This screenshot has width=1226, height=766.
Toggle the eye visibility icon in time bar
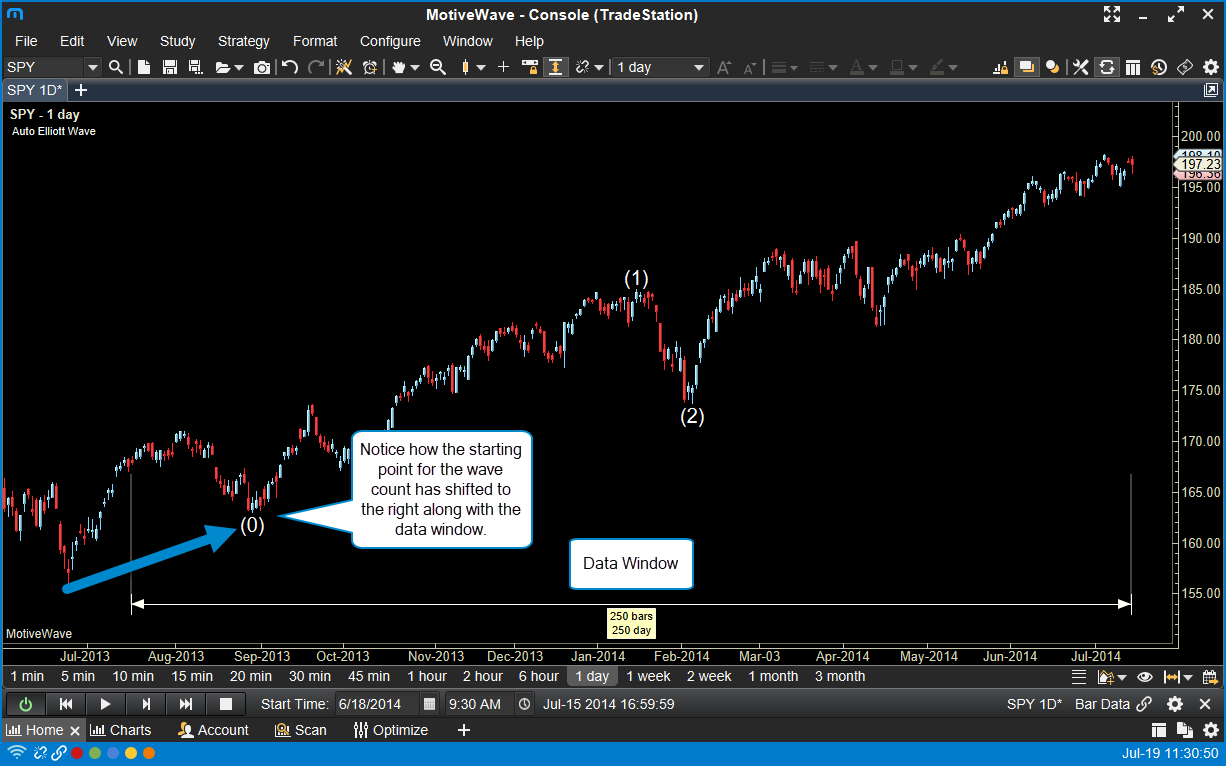[x=1145, y=677]
